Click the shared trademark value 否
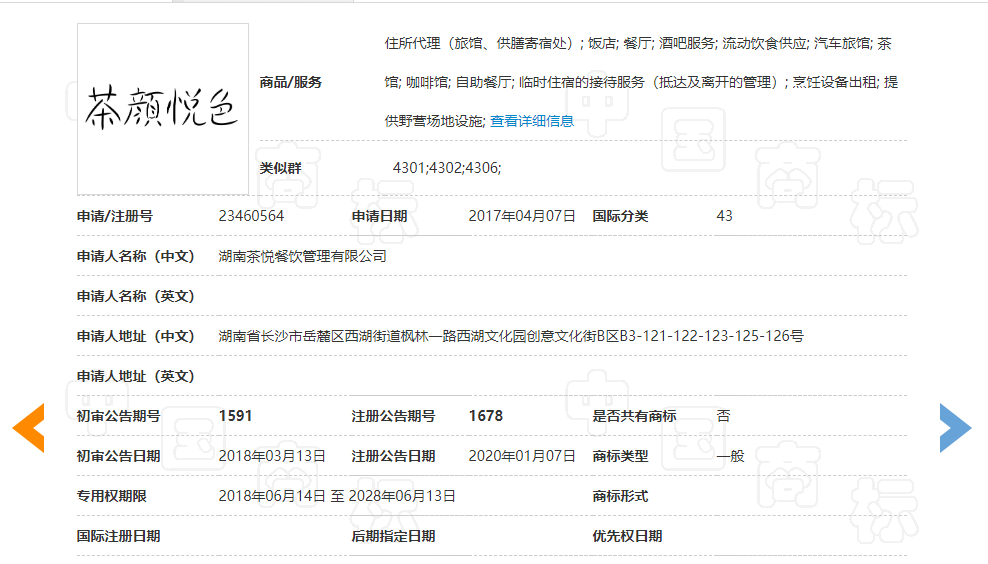988x564 pixels. pyautogui.click(x=723, y=416)
